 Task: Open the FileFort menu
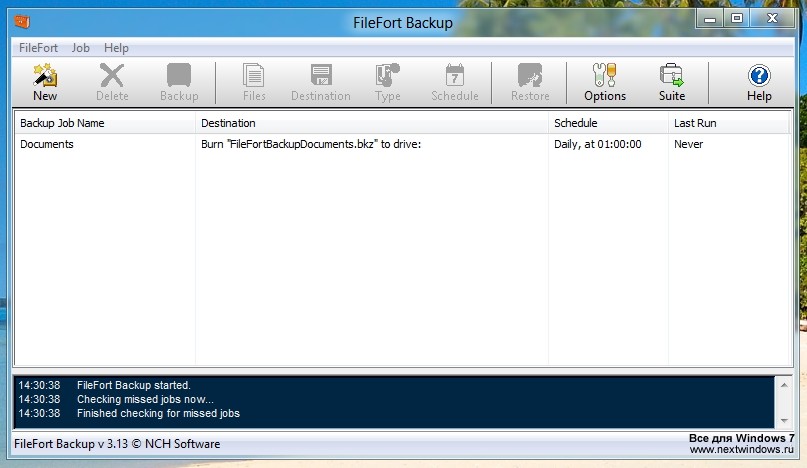pos(38,48)
